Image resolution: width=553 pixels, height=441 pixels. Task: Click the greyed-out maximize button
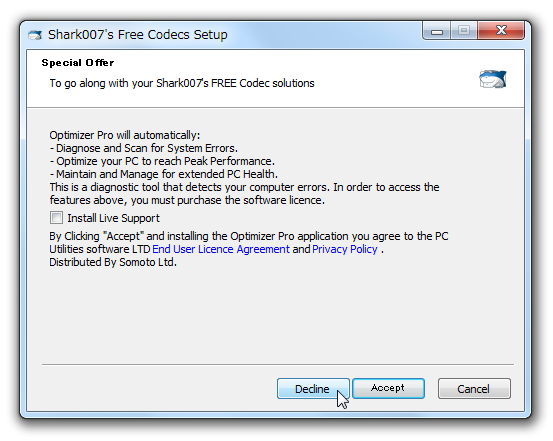(464, 31)
